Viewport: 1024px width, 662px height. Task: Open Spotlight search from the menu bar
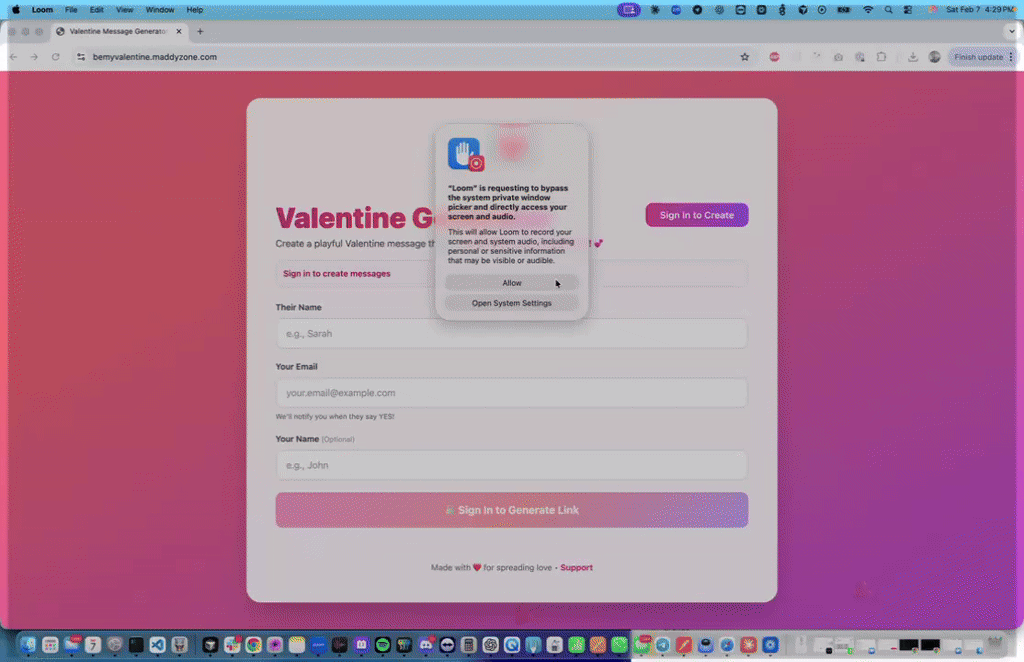pyautogui.click(x=887, y=9)
